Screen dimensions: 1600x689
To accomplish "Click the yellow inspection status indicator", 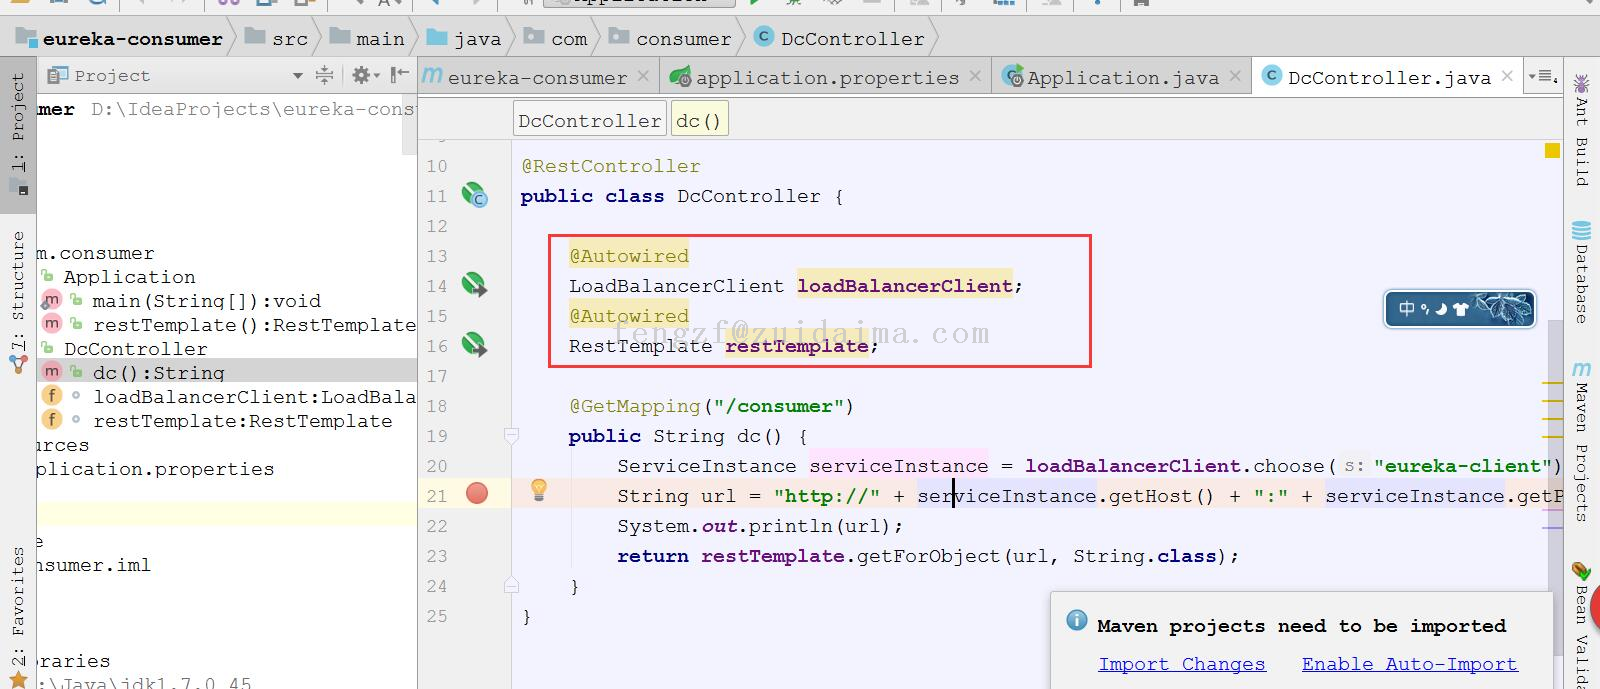I will tap(1552, 151).
